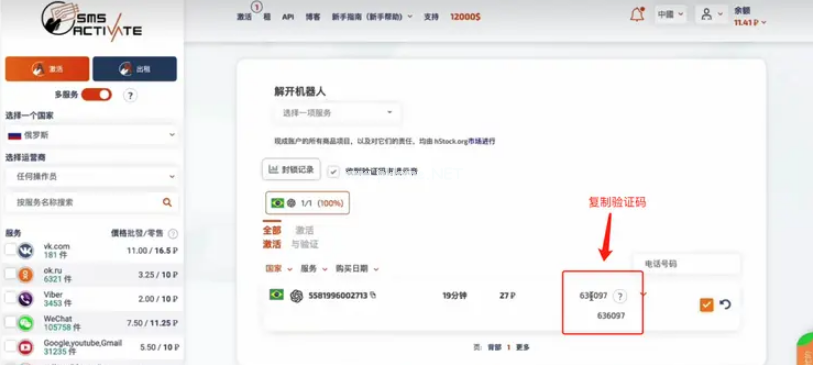Uncheck the orange checkbox on activation row
This screenshot has width=813, height=365.
tap(706, 305)
